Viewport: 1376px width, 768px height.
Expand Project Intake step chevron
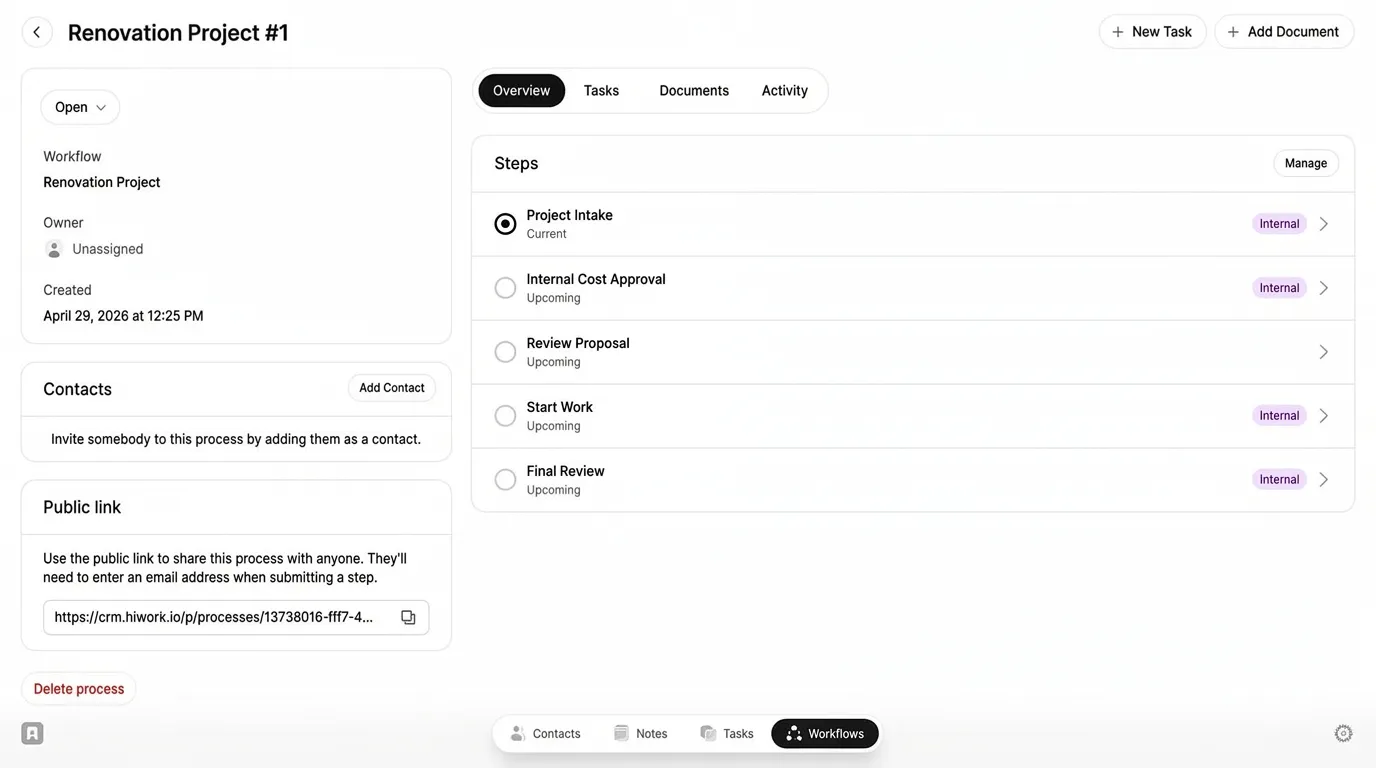coord(1323,224)
